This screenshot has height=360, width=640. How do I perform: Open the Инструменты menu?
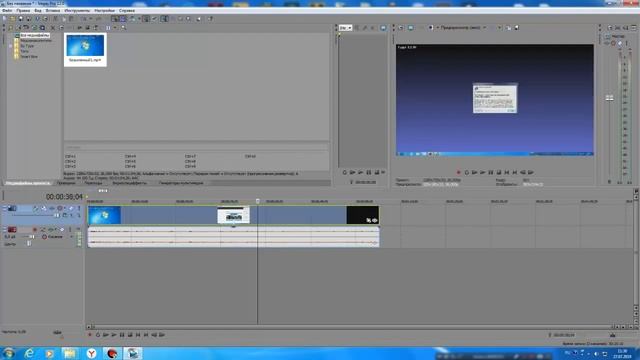77,11
